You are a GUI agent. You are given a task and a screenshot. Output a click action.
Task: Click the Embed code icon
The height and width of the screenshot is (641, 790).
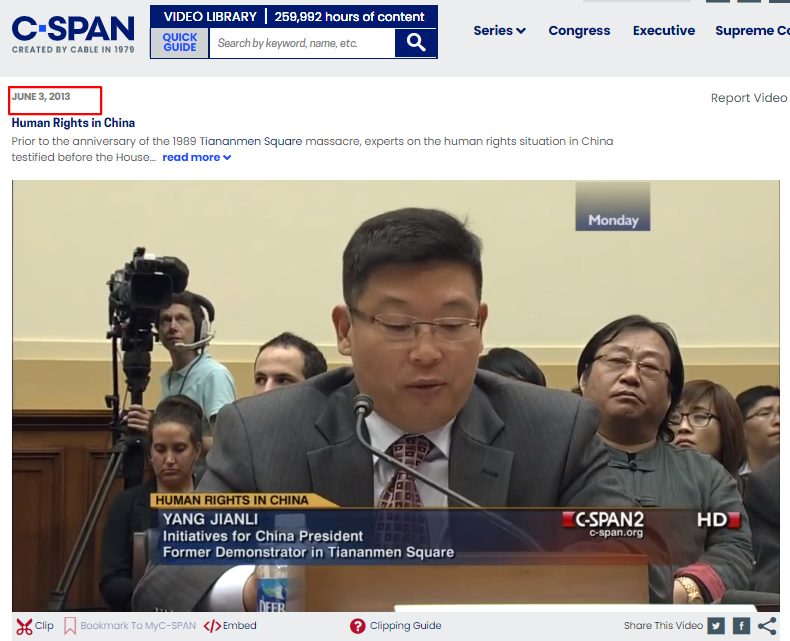[x=212, y=626]
